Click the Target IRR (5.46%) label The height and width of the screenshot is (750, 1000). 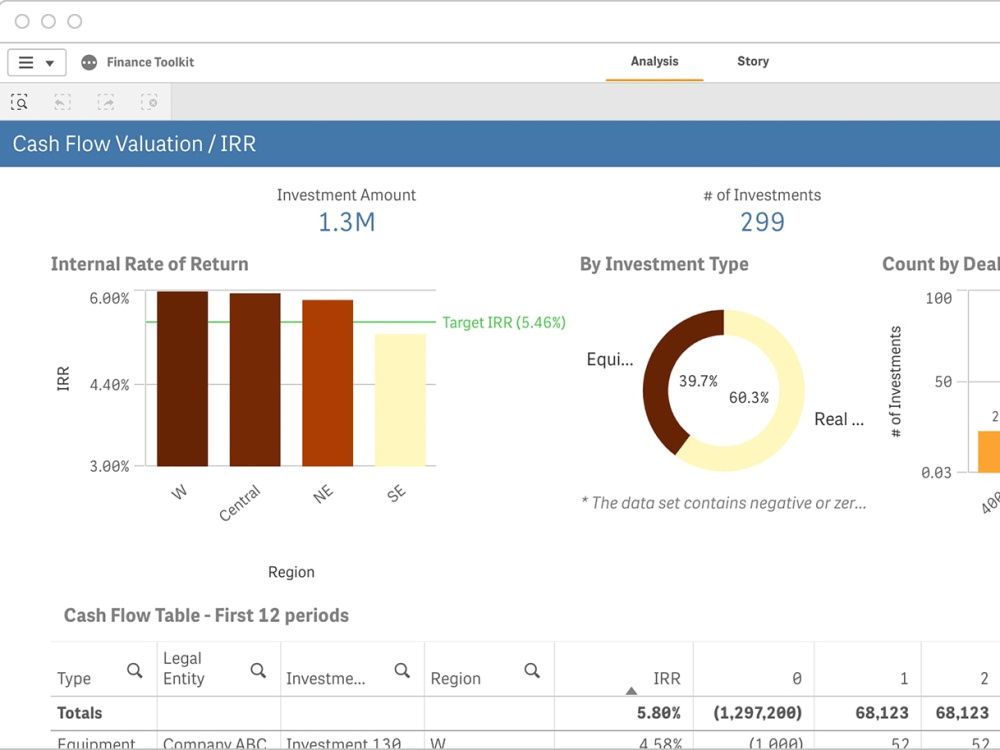(504, 323)
